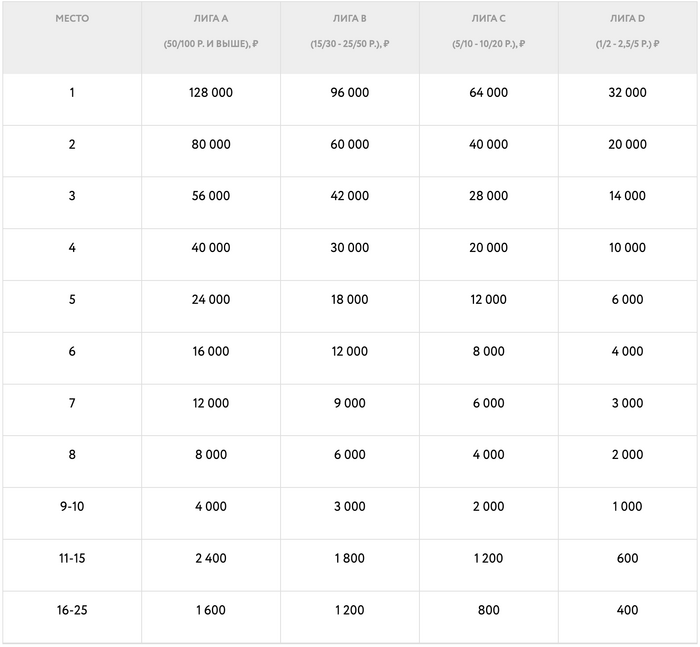Click the ЛИГА B column header
Viewport: 700px width, 647px height.
point(349,19)
